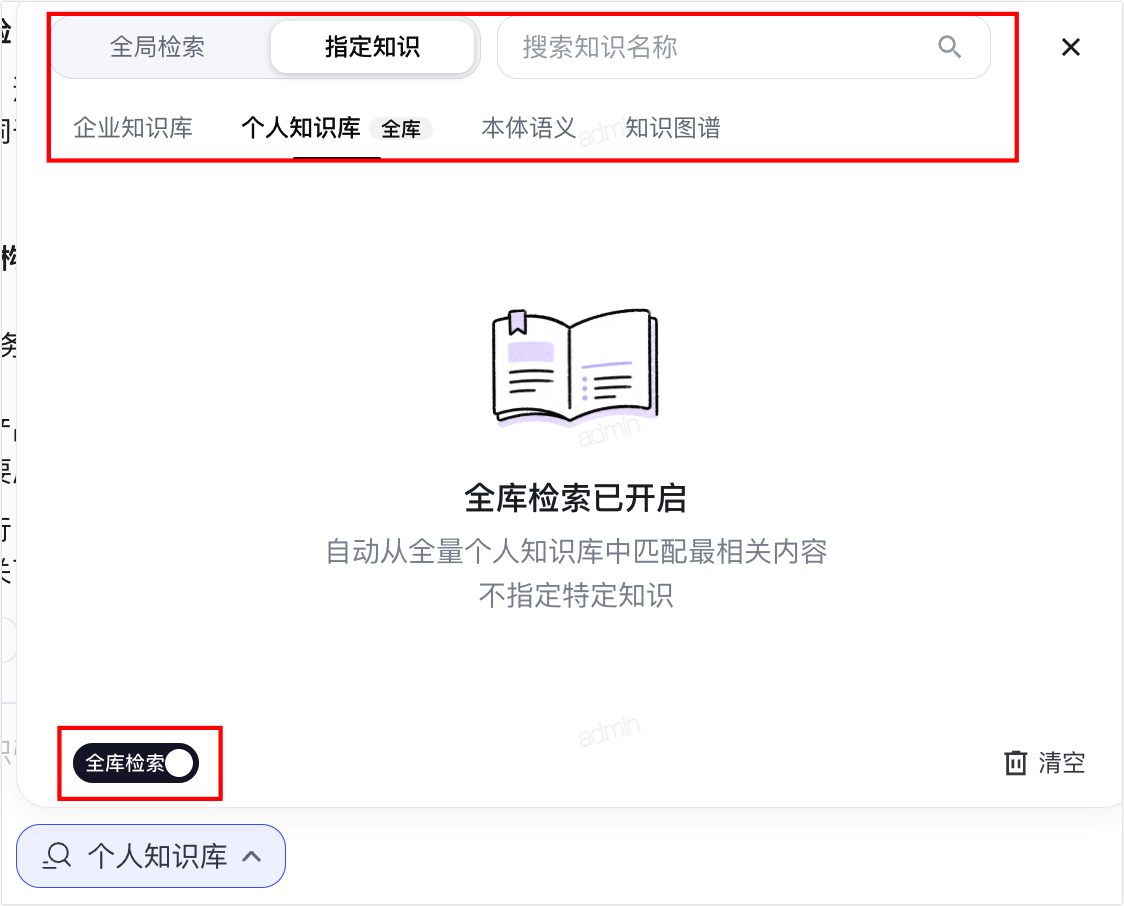Image resolution: width=1124 pixels, height=906 pixels.
Task: Focus the 搜索知识名称 search field
Action: click(x=743, y=47)
